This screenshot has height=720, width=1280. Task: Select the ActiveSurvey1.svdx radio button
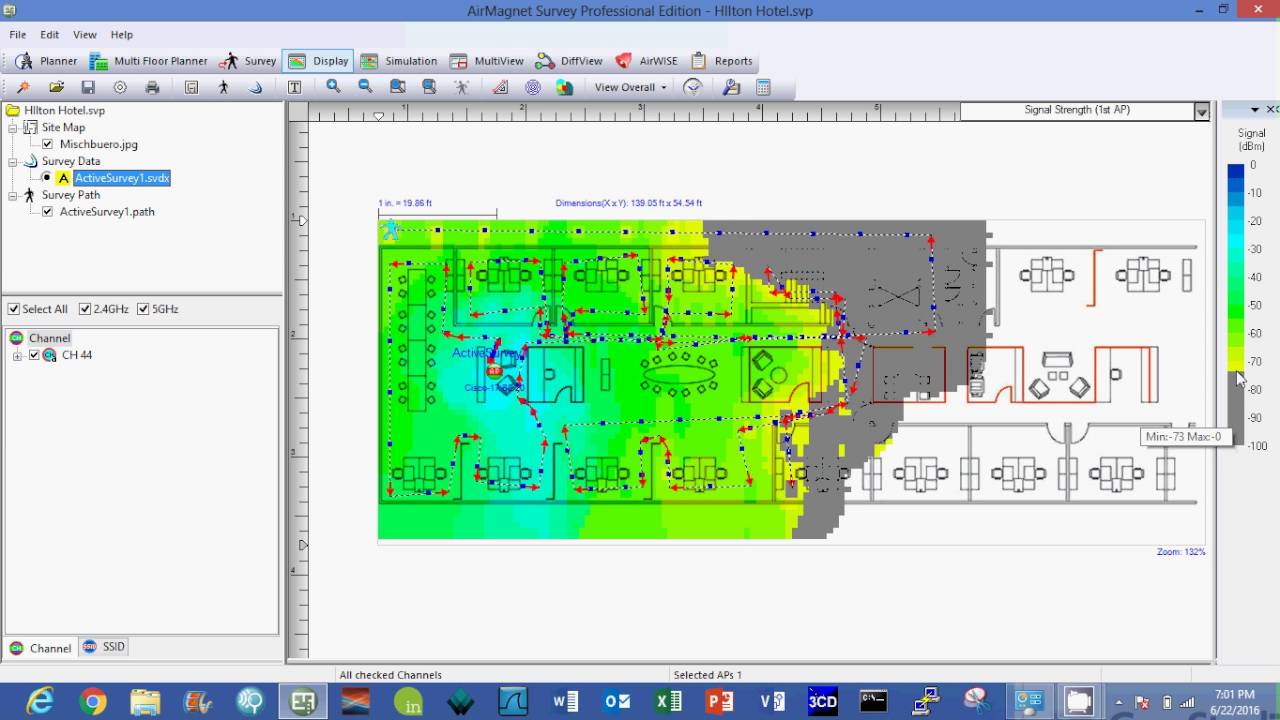coord(47,178)
